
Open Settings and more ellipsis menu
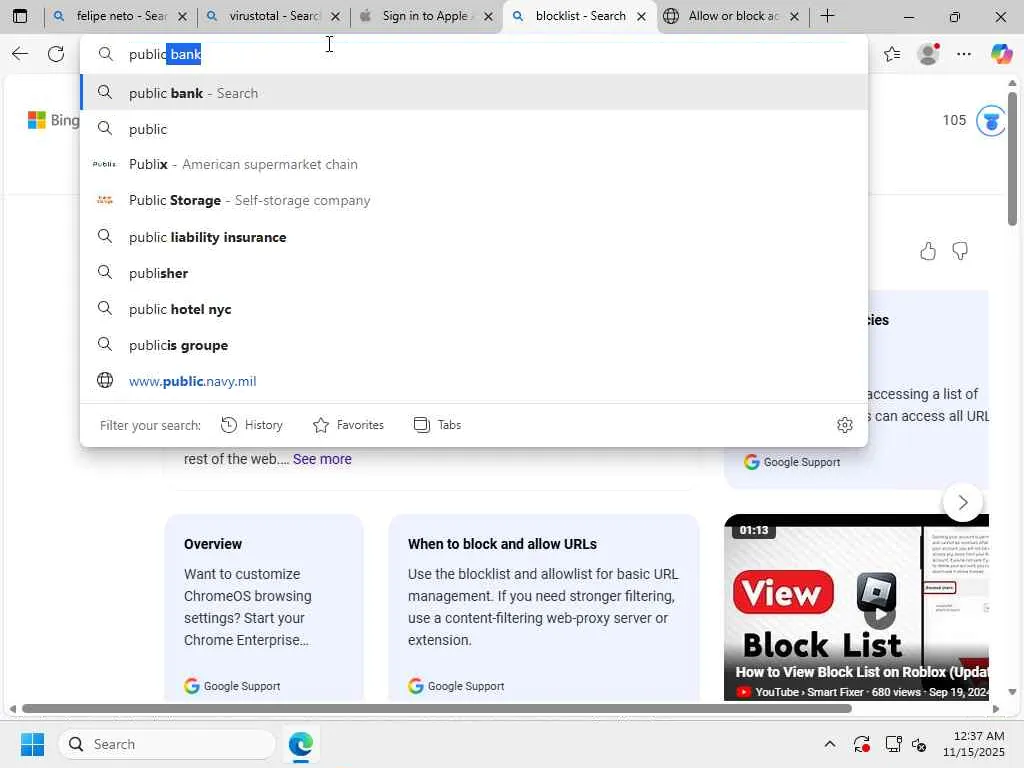964,54
